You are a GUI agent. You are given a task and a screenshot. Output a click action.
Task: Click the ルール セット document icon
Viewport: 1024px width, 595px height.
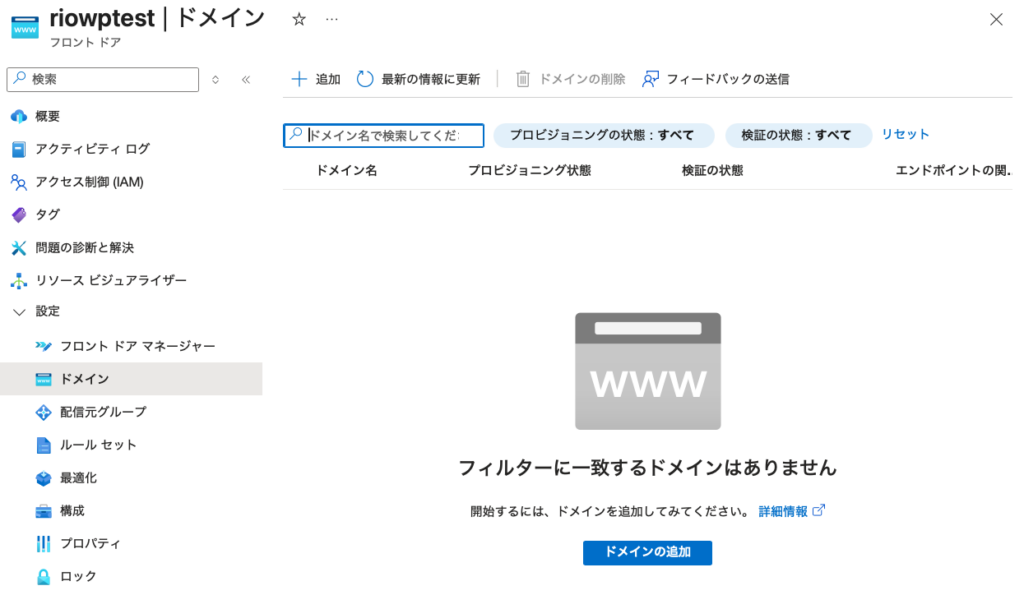[x=43, y=445]
